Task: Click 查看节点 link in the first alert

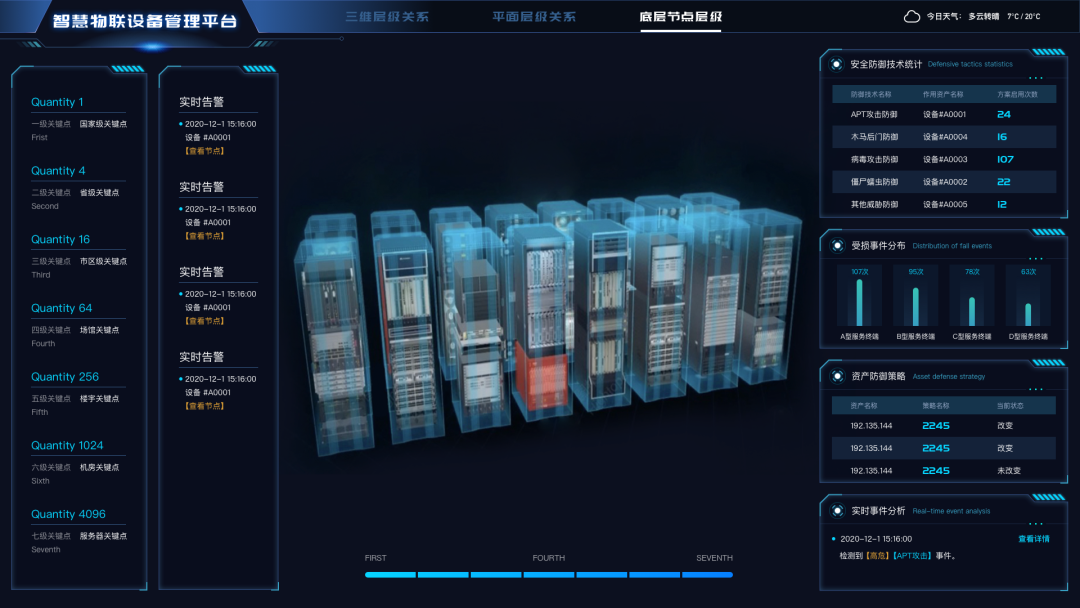Action: (204, 151)
